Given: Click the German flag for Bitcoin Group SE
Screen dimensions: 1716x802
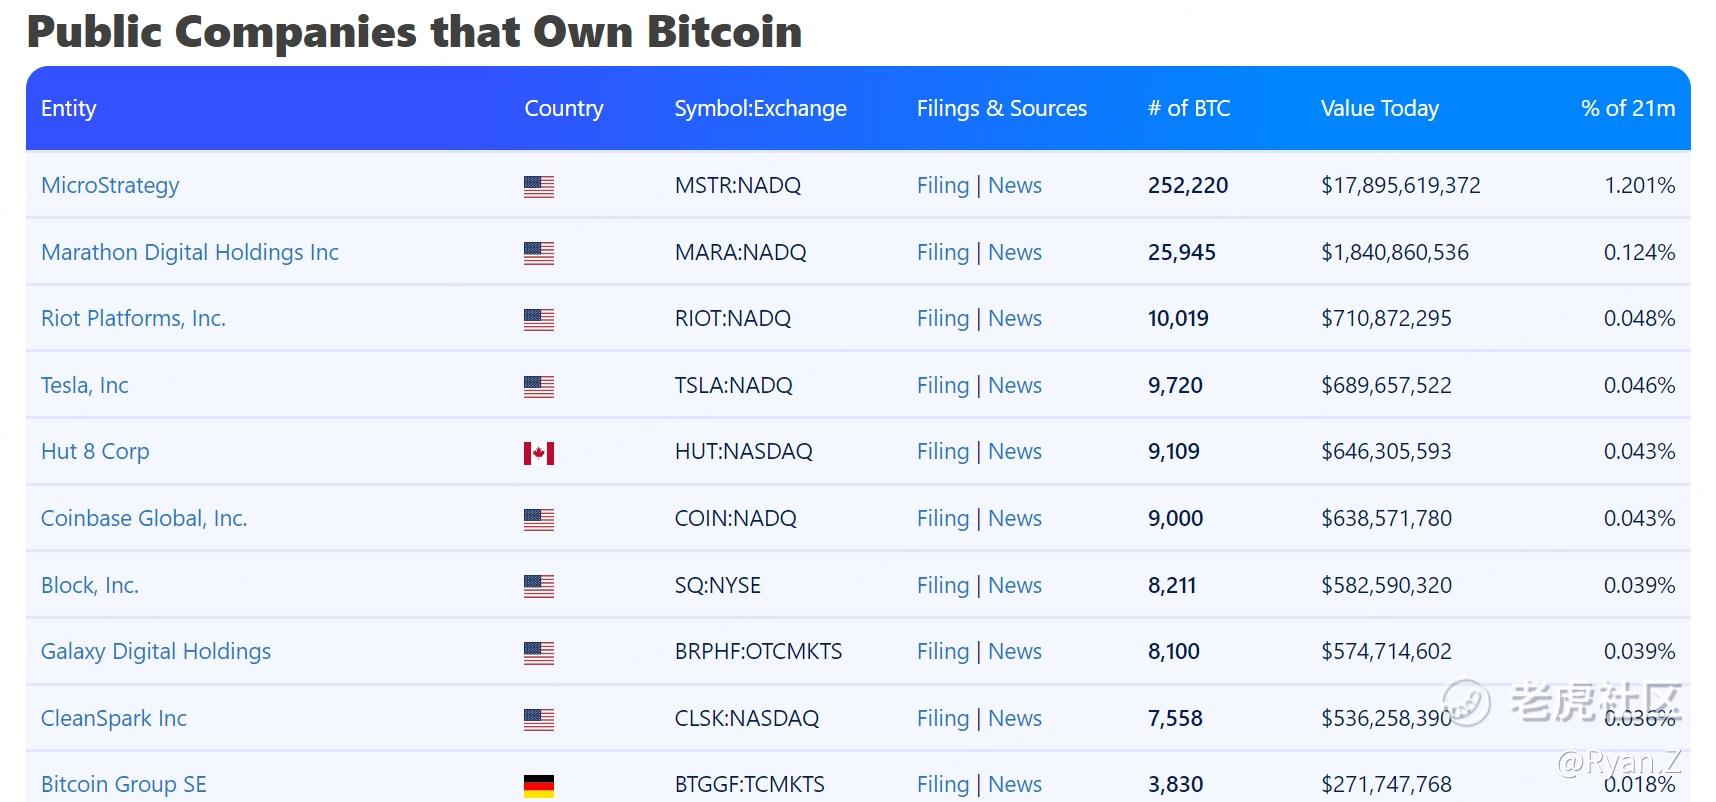Looking at the screenshot, I should [540, 784].
